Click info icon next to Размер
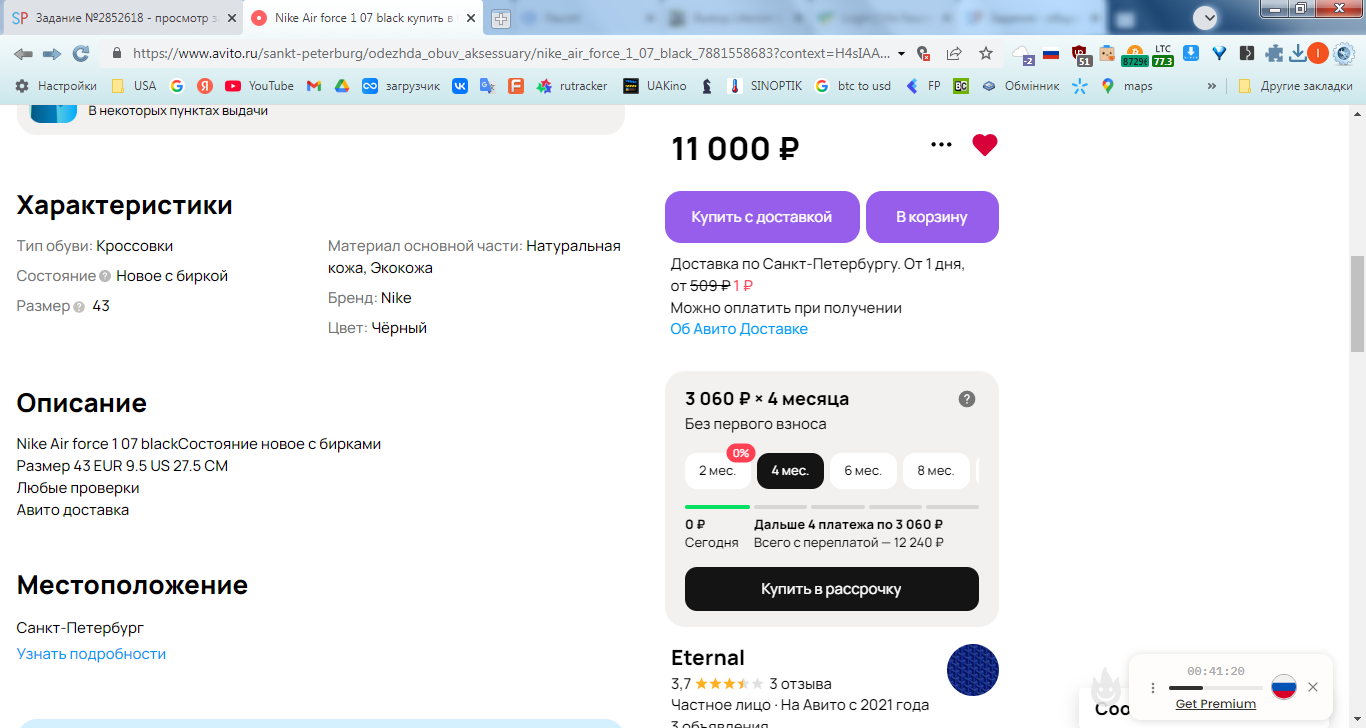The height and width of the screenshot is (728, 1366). [x=79, y=307]
